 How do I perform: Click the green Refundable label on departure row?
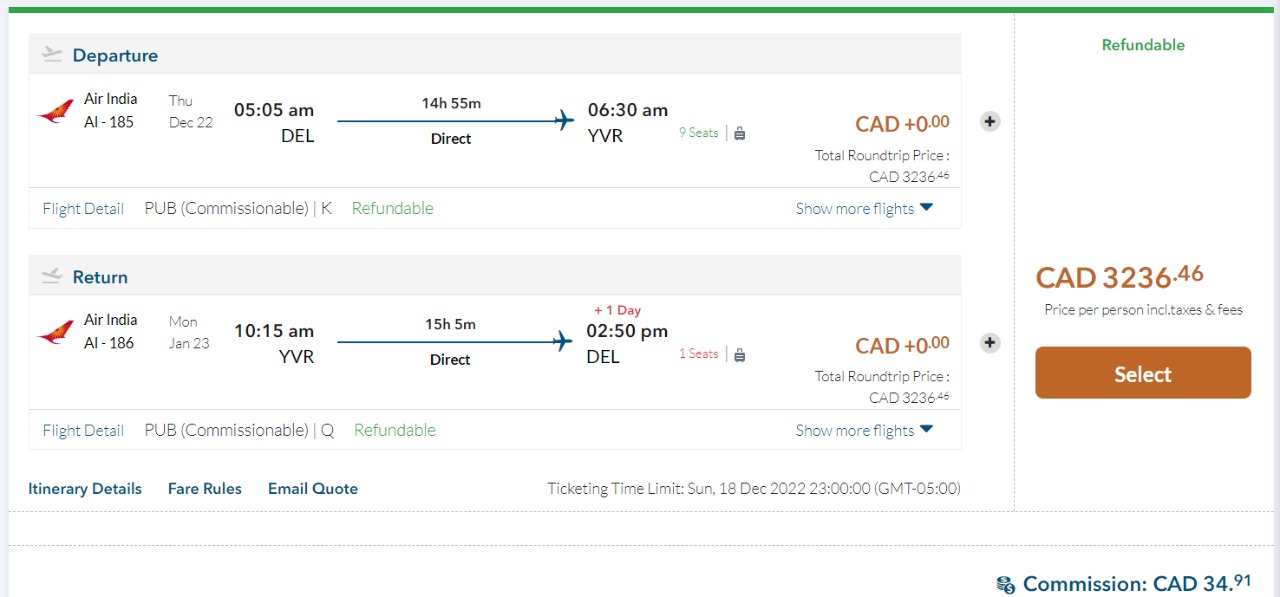click(x=393, y=208)
